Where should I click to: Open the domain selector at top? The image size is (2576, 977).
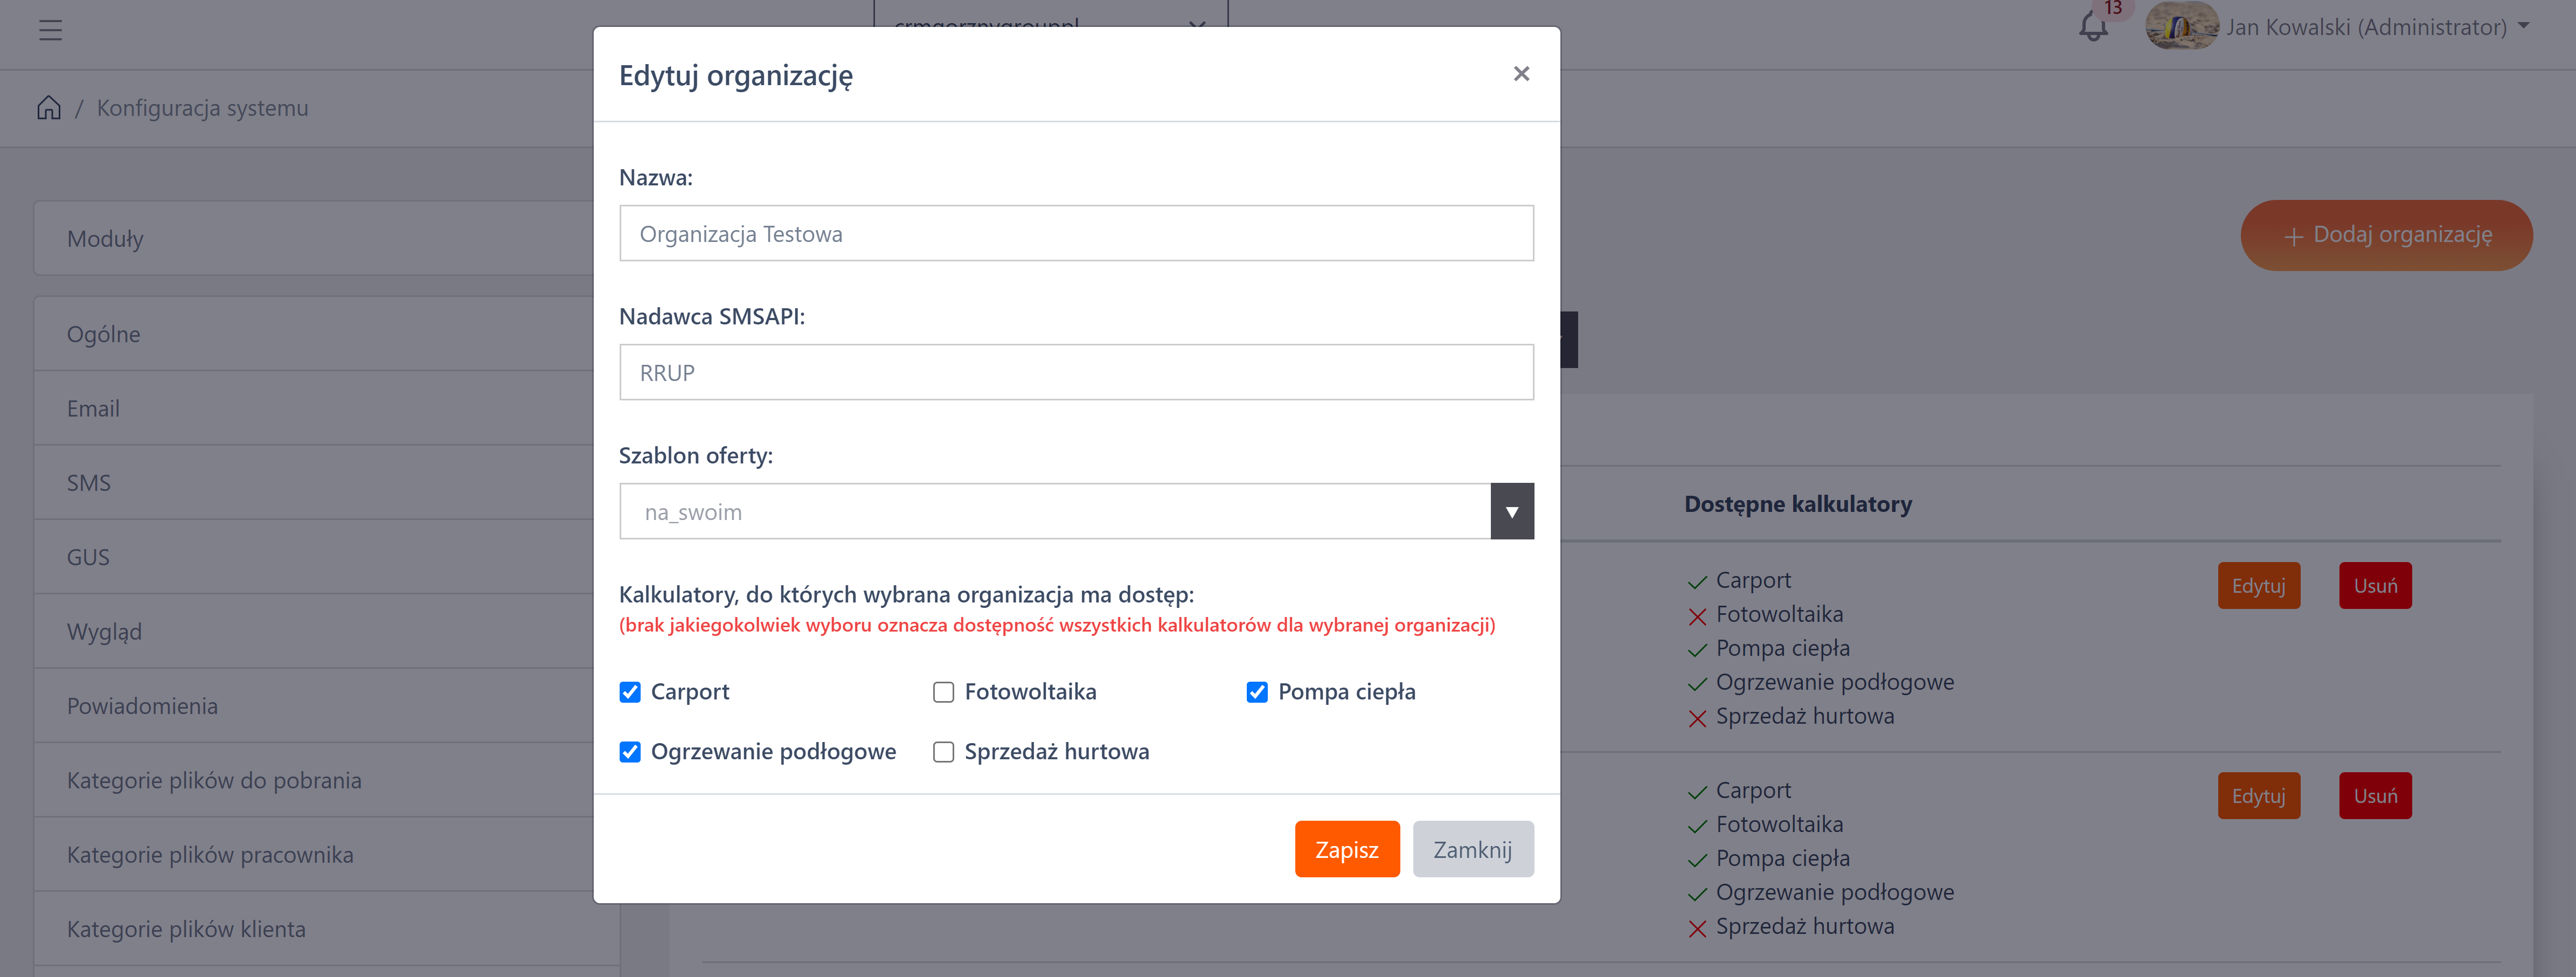[1050, 20]
